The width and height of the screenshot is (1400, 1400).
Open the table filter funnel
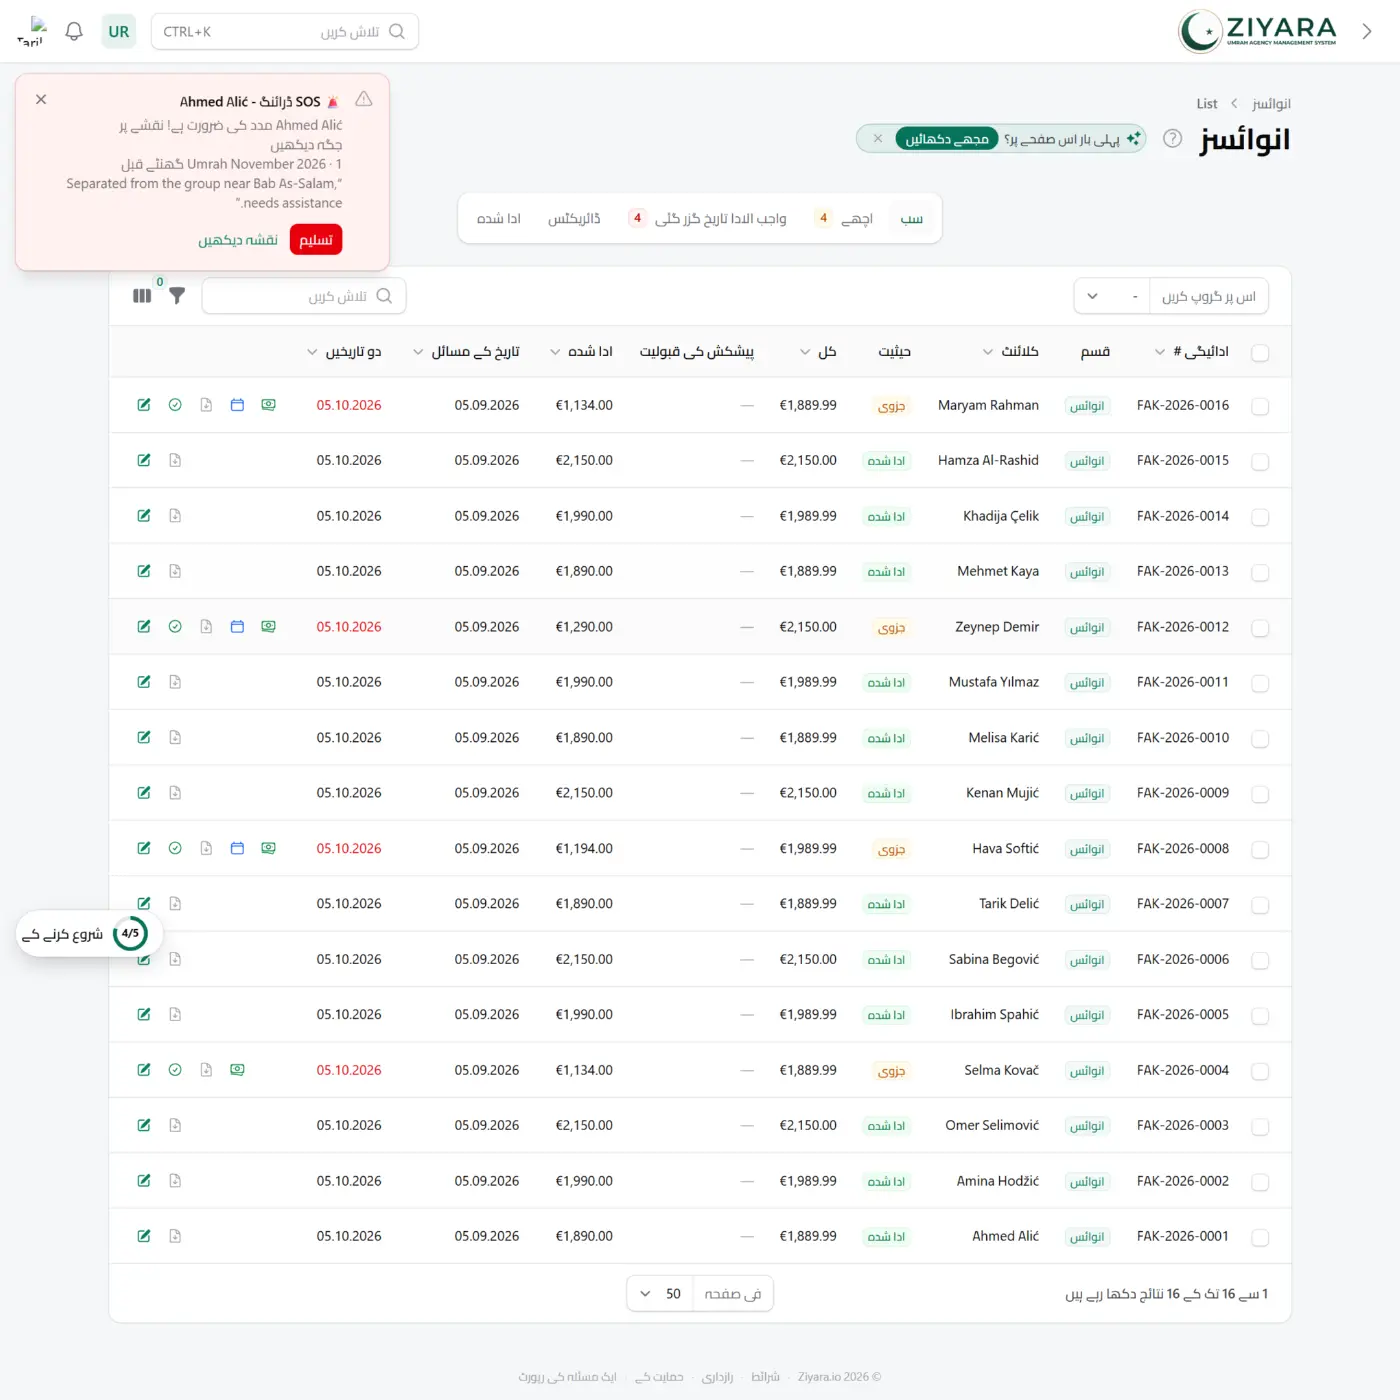pyautogui.click(x=177, y=296)
